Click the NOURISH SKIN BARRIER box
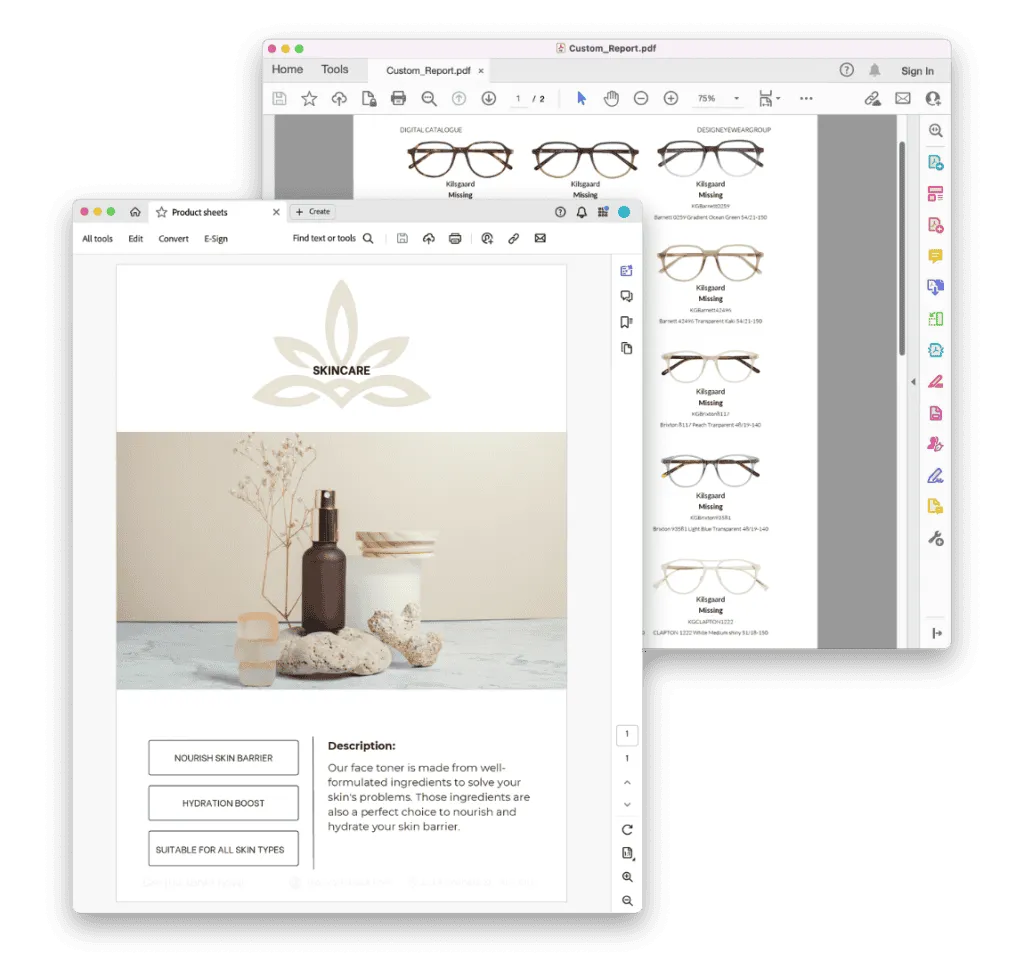This screenshot has height=962, width=1024. 223,758
